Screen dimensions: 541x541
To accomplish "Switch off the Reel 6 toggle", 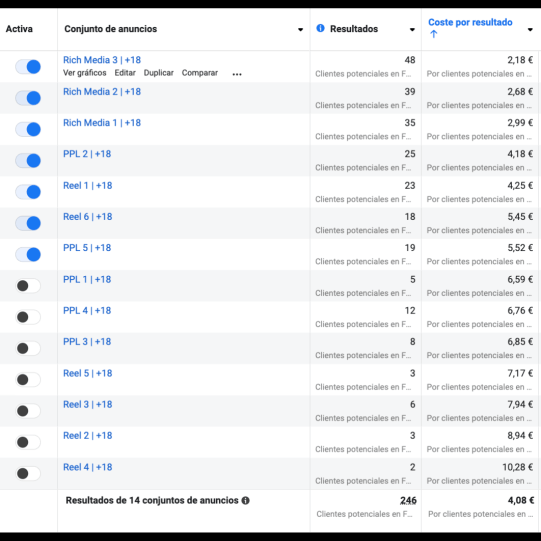I will [28, 223].
